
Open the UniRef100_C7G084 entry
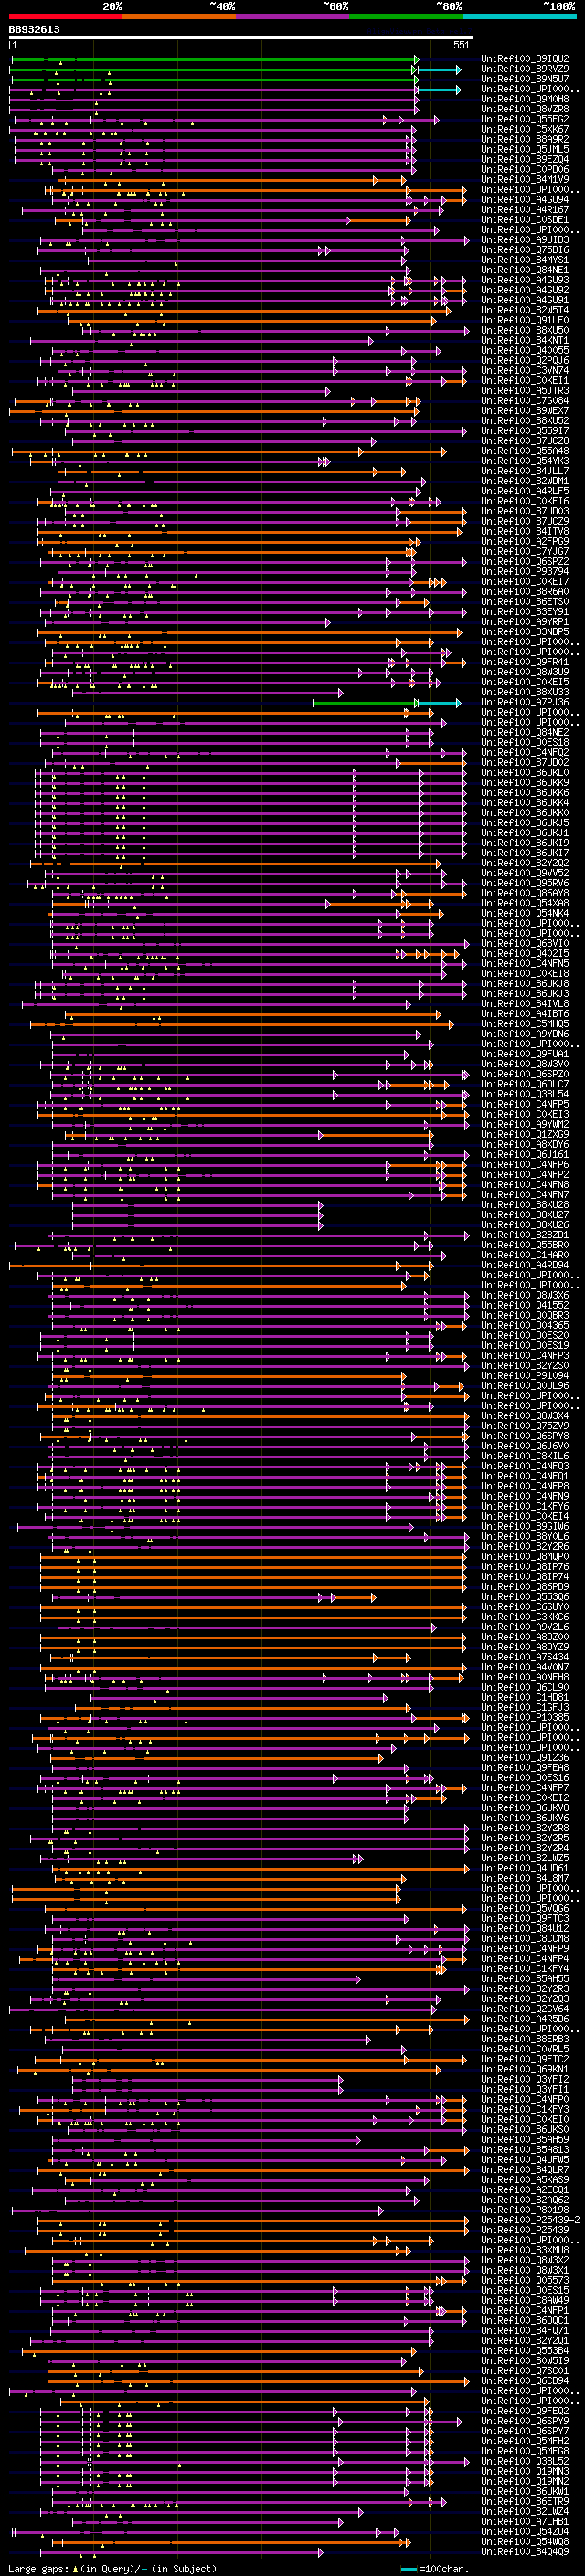coord(525,401)
